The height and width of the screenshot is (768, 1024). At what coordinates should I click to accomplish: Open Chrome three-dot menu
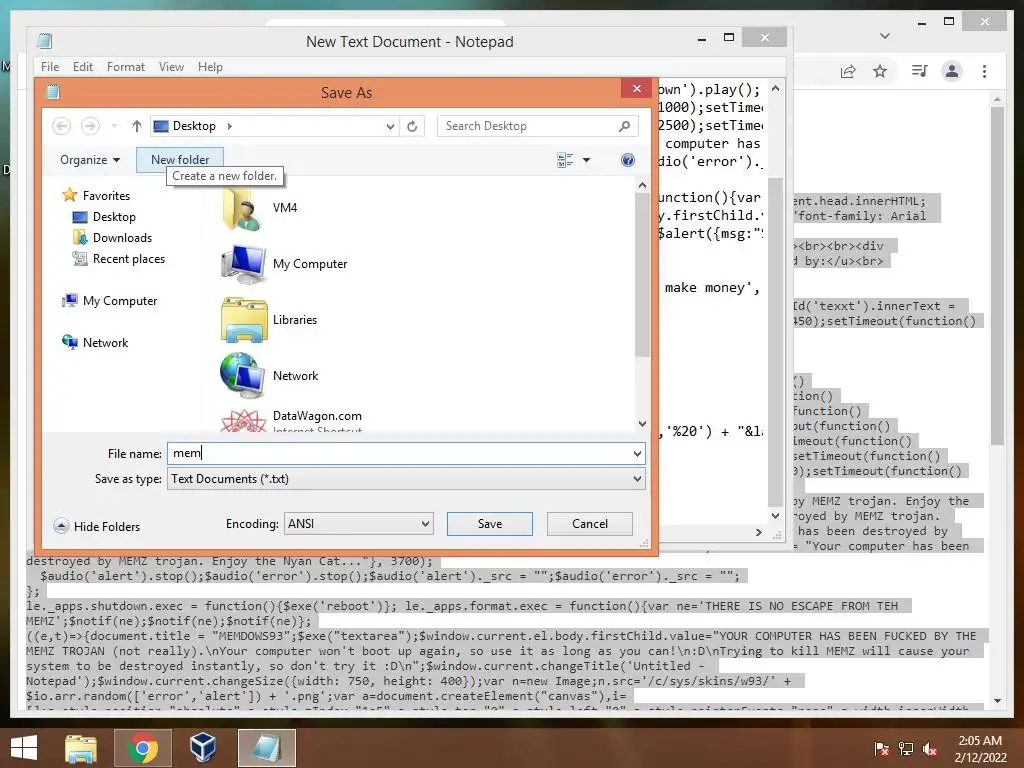984,71
